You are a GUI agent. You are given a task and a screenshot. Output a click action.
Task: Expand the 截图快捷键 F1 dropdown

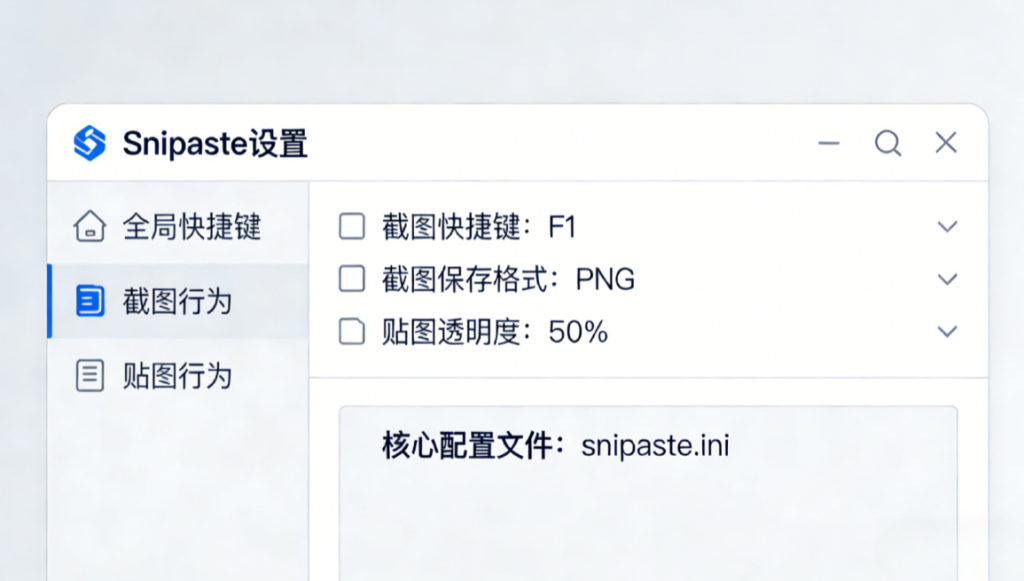(x=946, y=226)
